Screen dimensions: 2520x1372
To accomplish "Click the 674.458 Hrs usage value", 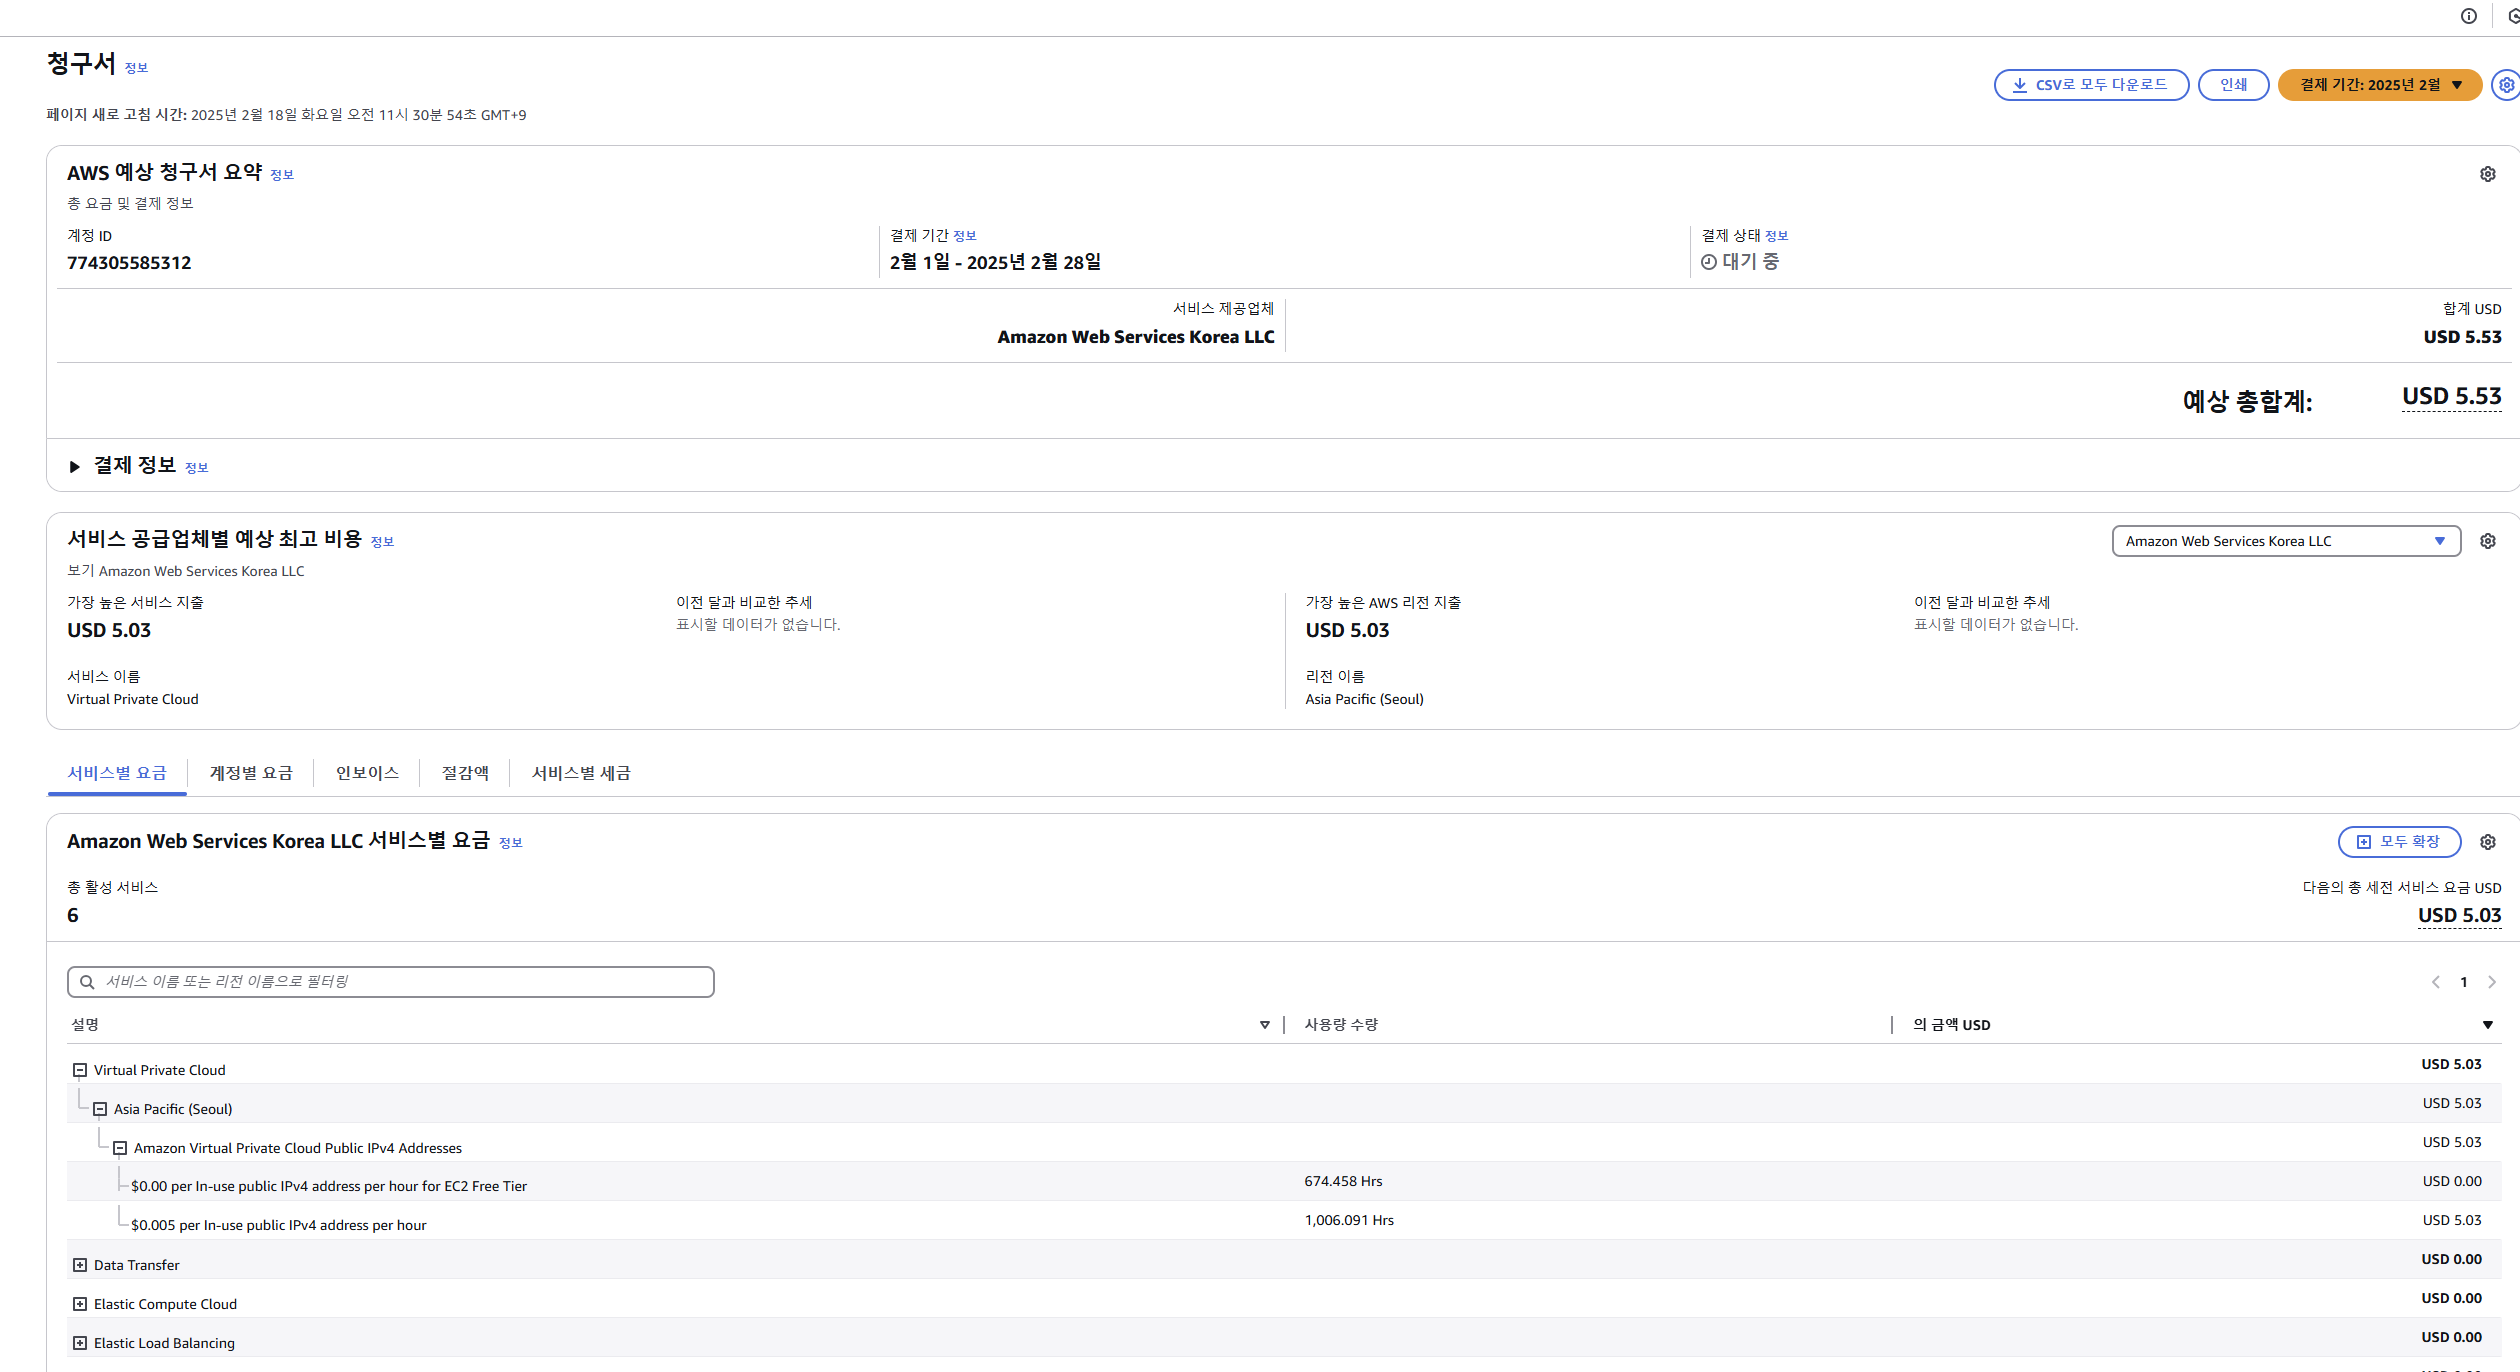I will tap(1343, 1181).
